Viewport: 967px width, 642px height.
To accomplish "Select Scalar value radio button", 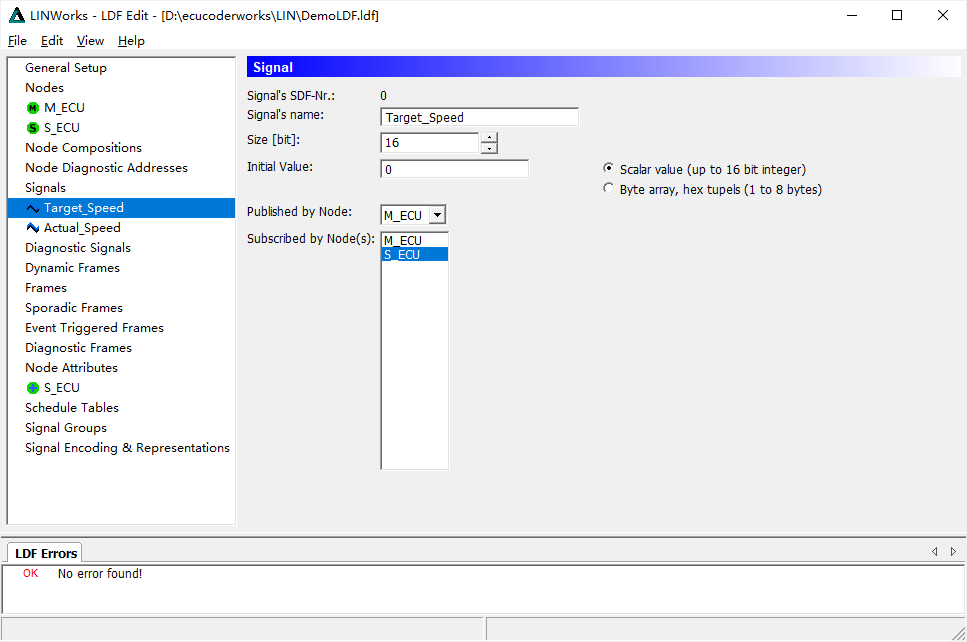I will click(609, 168).
